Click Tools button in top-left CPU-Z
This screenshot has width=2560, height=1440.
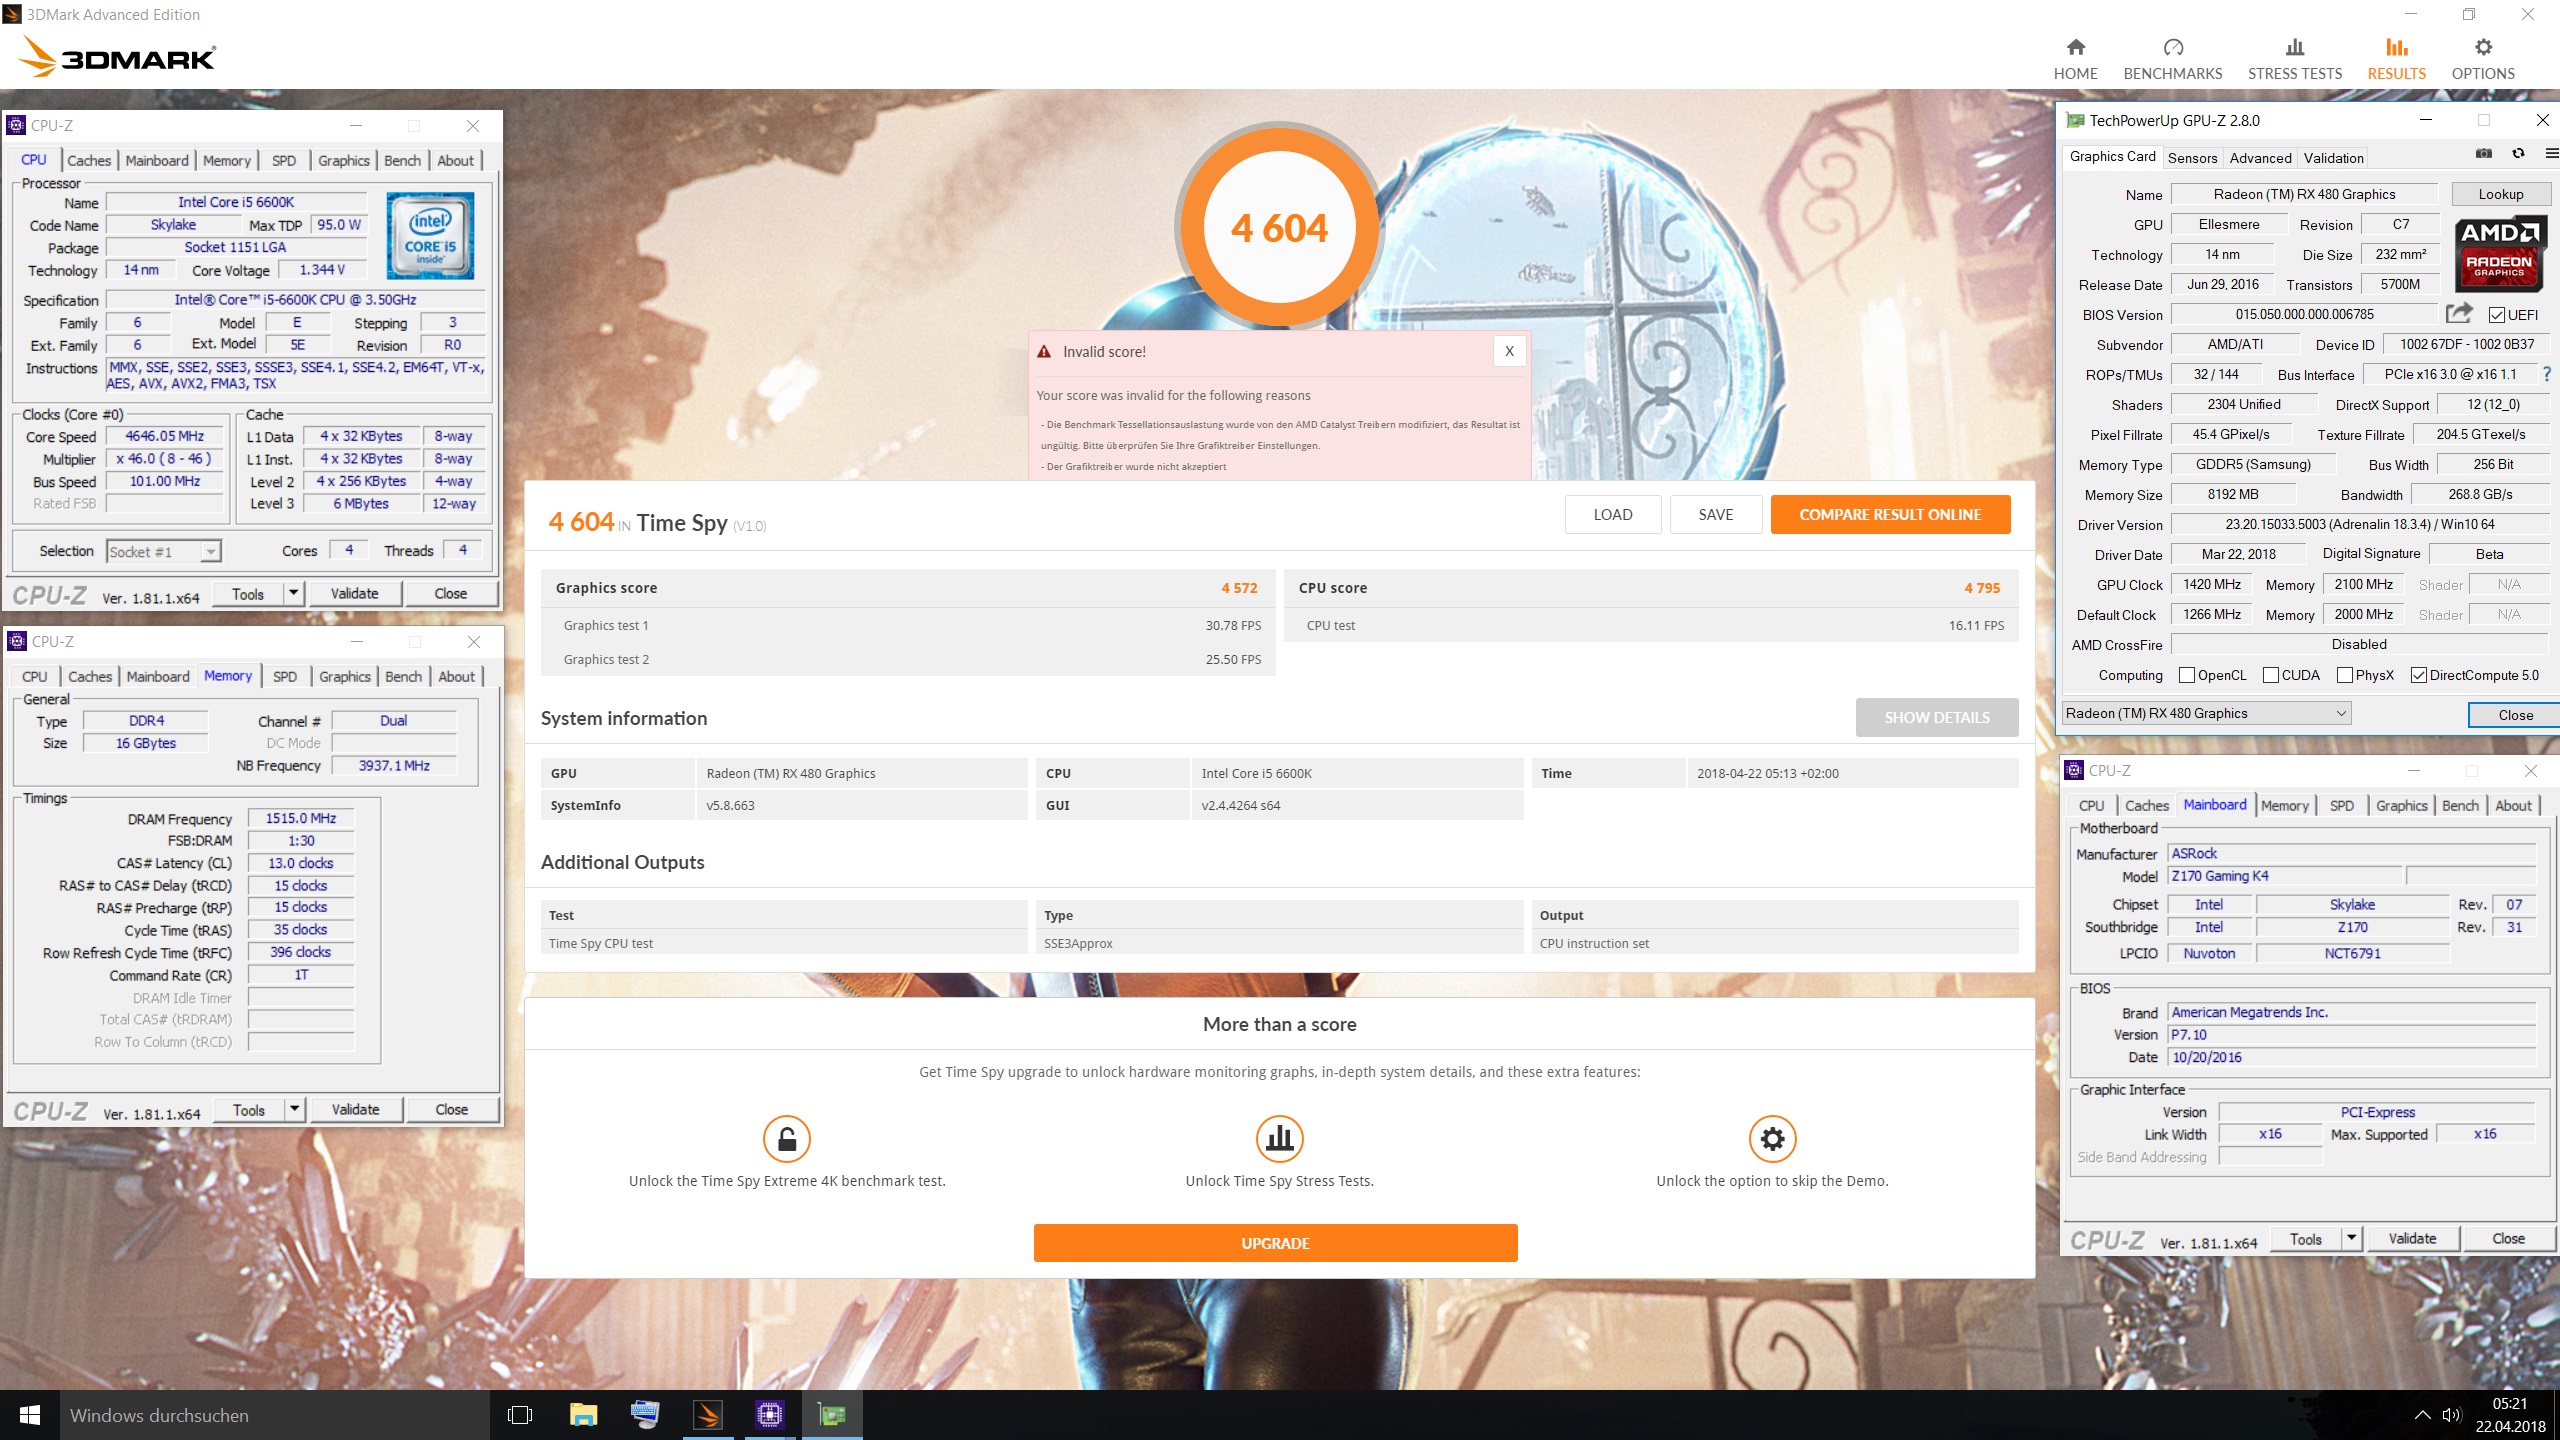pyautogui.click(x=248, y=593)
